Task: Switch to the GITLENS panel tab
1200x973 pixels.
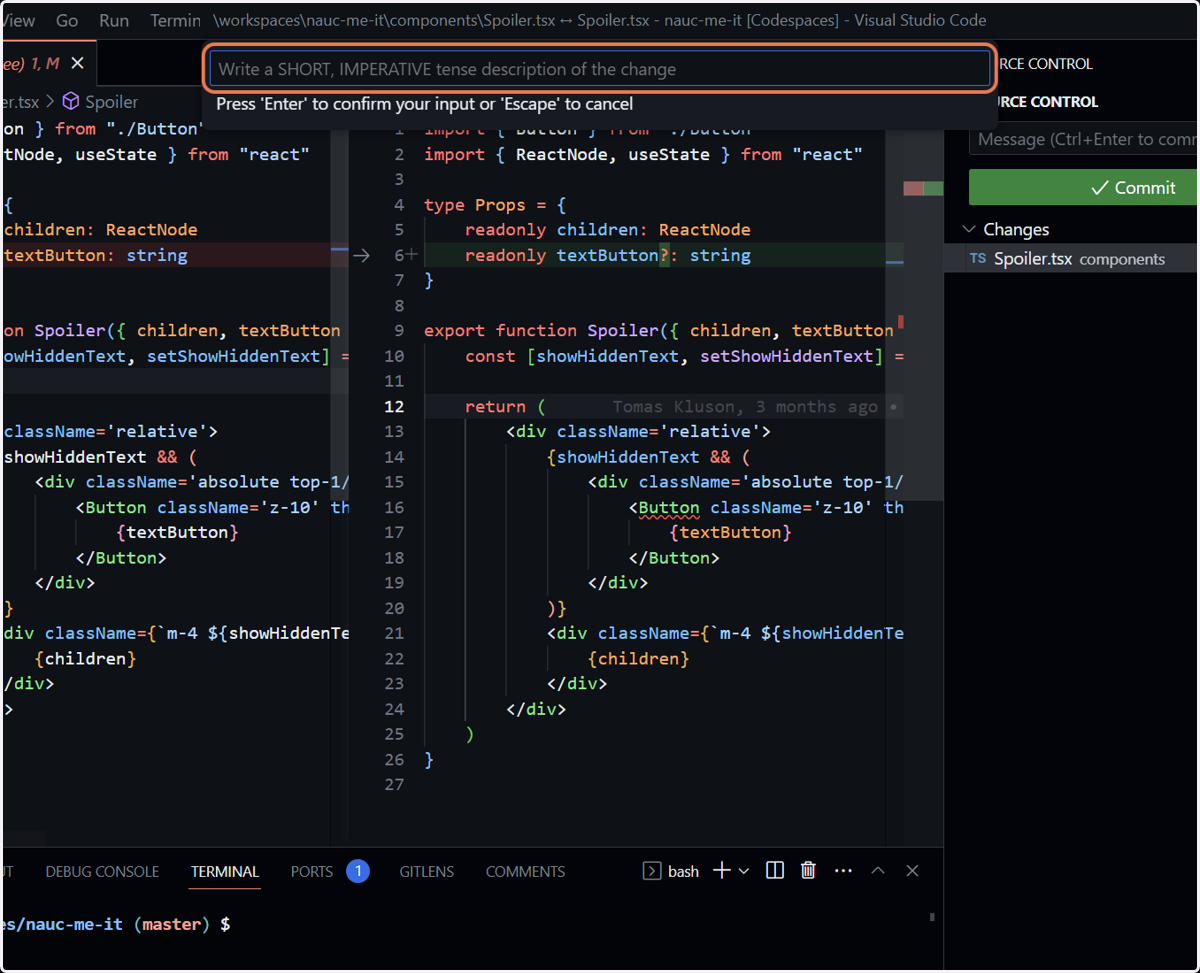Action: (427, 871)
